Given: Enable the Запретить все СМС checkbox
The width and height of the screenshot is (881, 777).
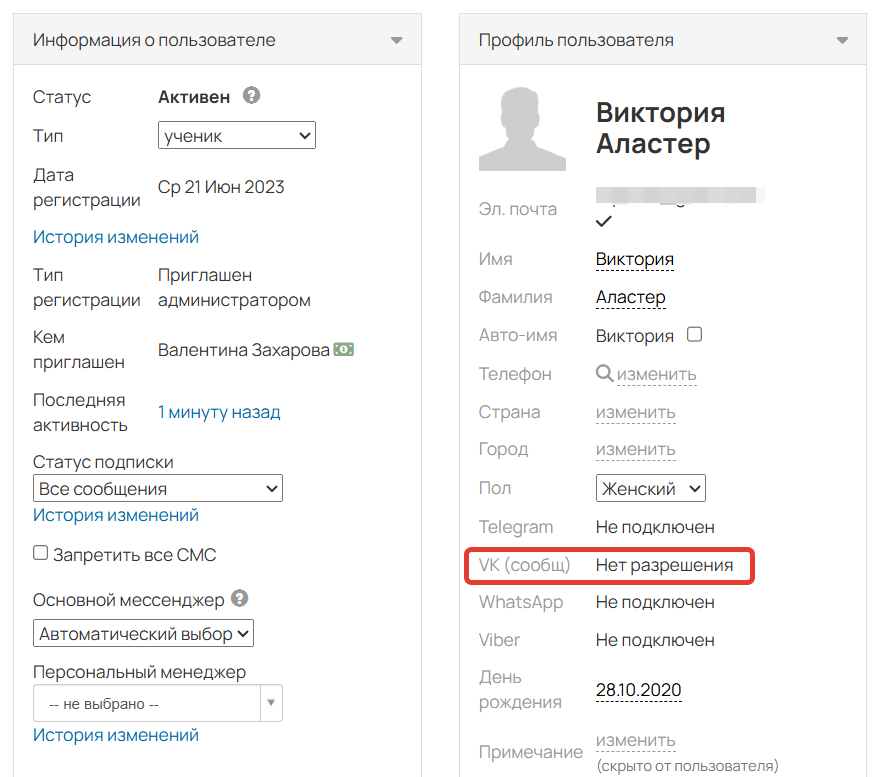Looking at the screenshot, I should tap(41, 553).
